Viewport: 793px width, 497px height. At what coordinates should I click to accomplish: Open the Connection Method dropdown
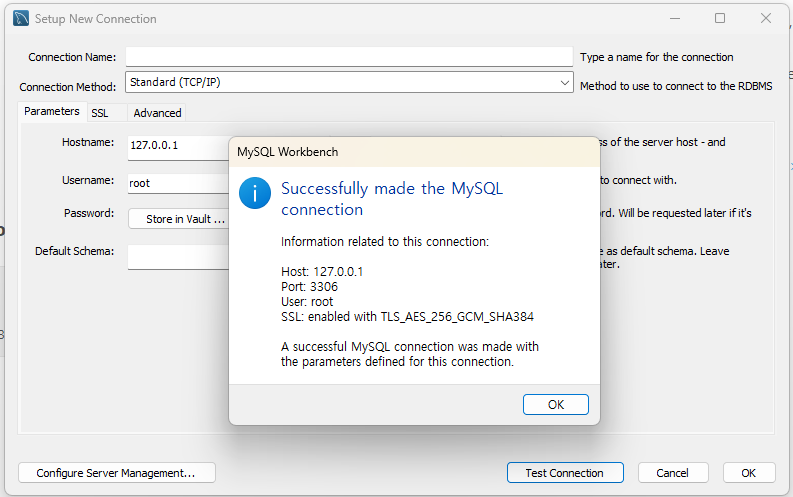pyautogui.click(x=349, y=82)
